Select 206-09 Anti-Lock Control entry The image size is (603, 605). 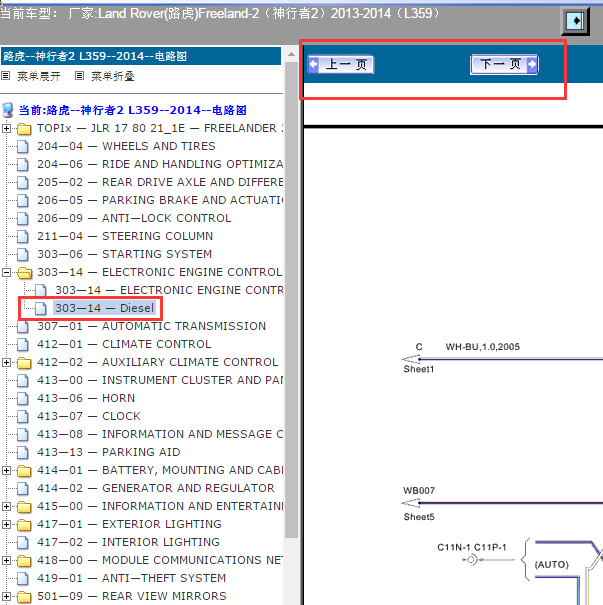[134, 218]
